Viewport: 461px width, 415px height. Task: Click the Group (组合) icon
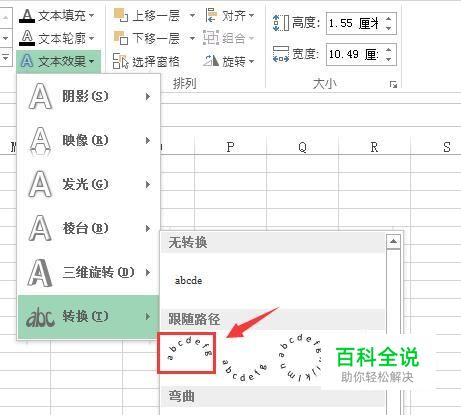pos(211,38)
